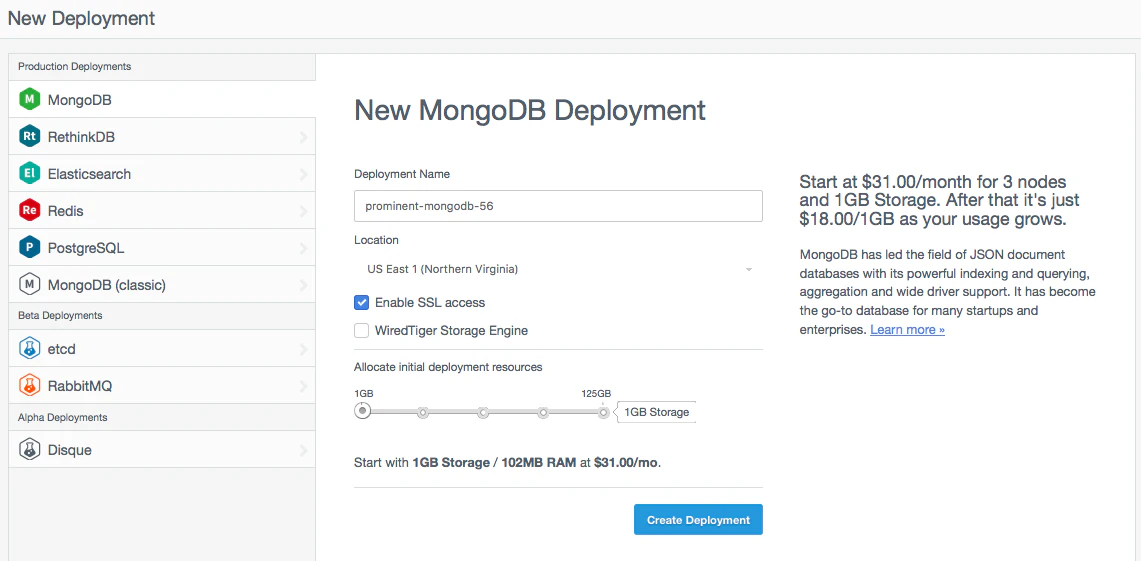Click the Create Deployment button
Screen dimensions: 1141x561
click(698, 520)
